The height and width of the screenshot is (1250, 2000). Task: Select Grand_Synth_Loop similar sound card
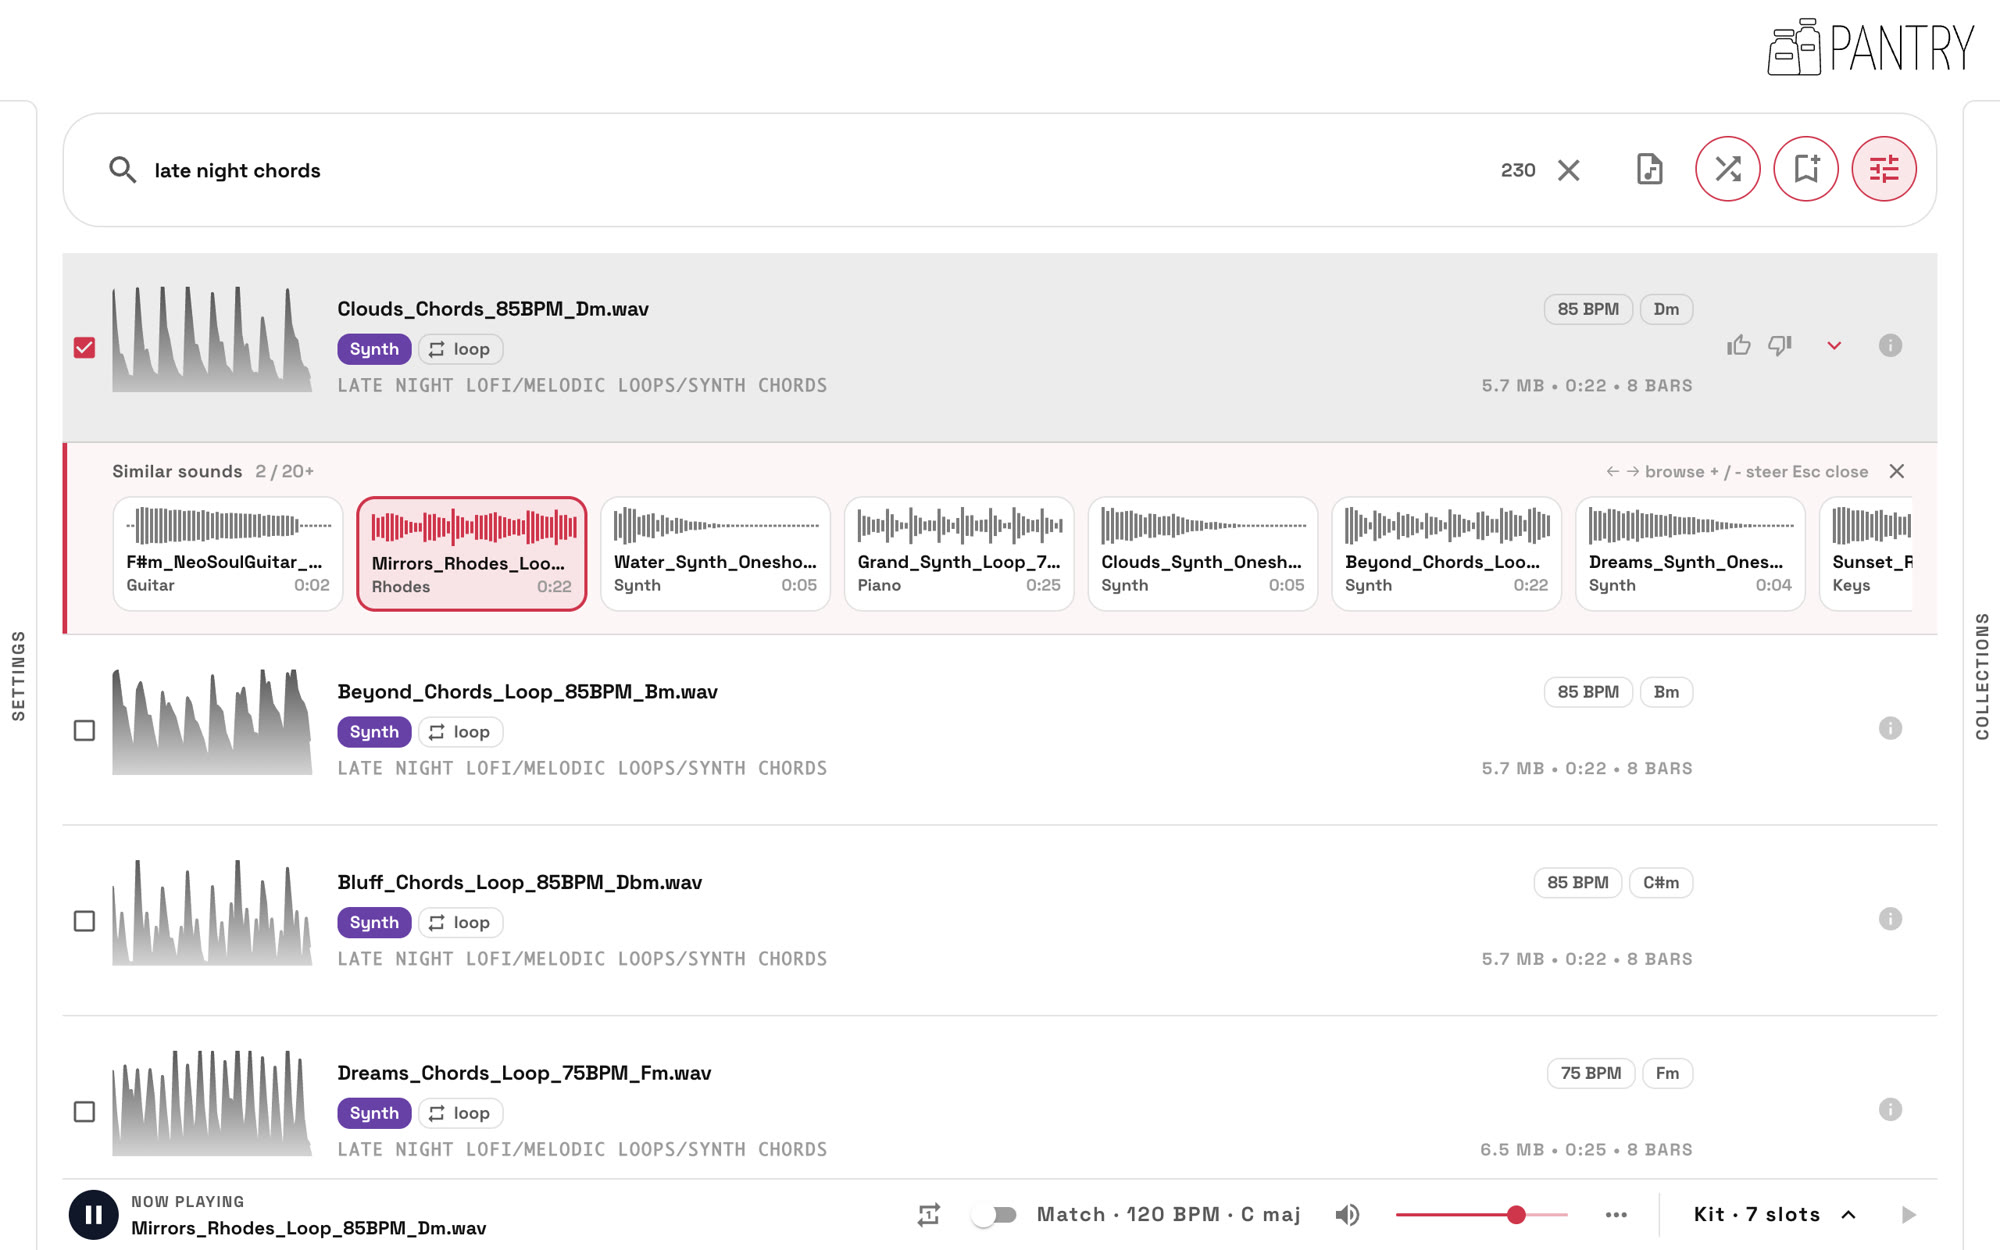[959, 553]
